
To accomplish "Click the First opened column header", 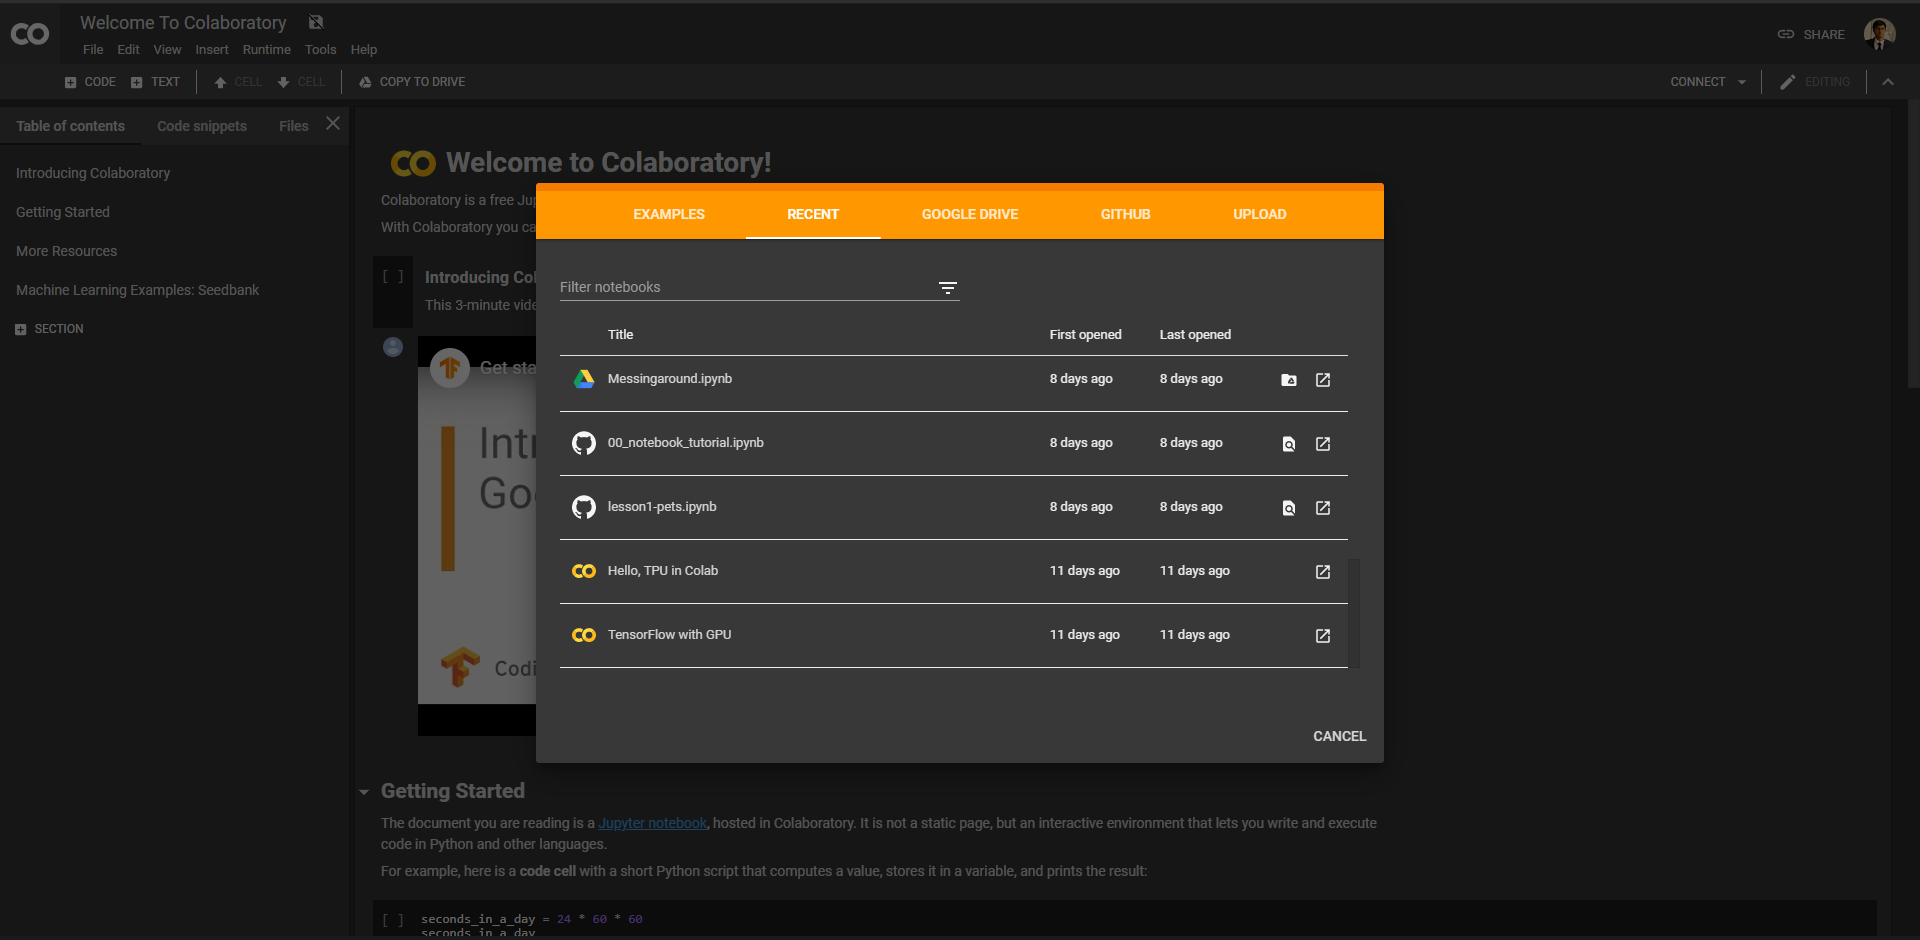I will point(1085,335).
